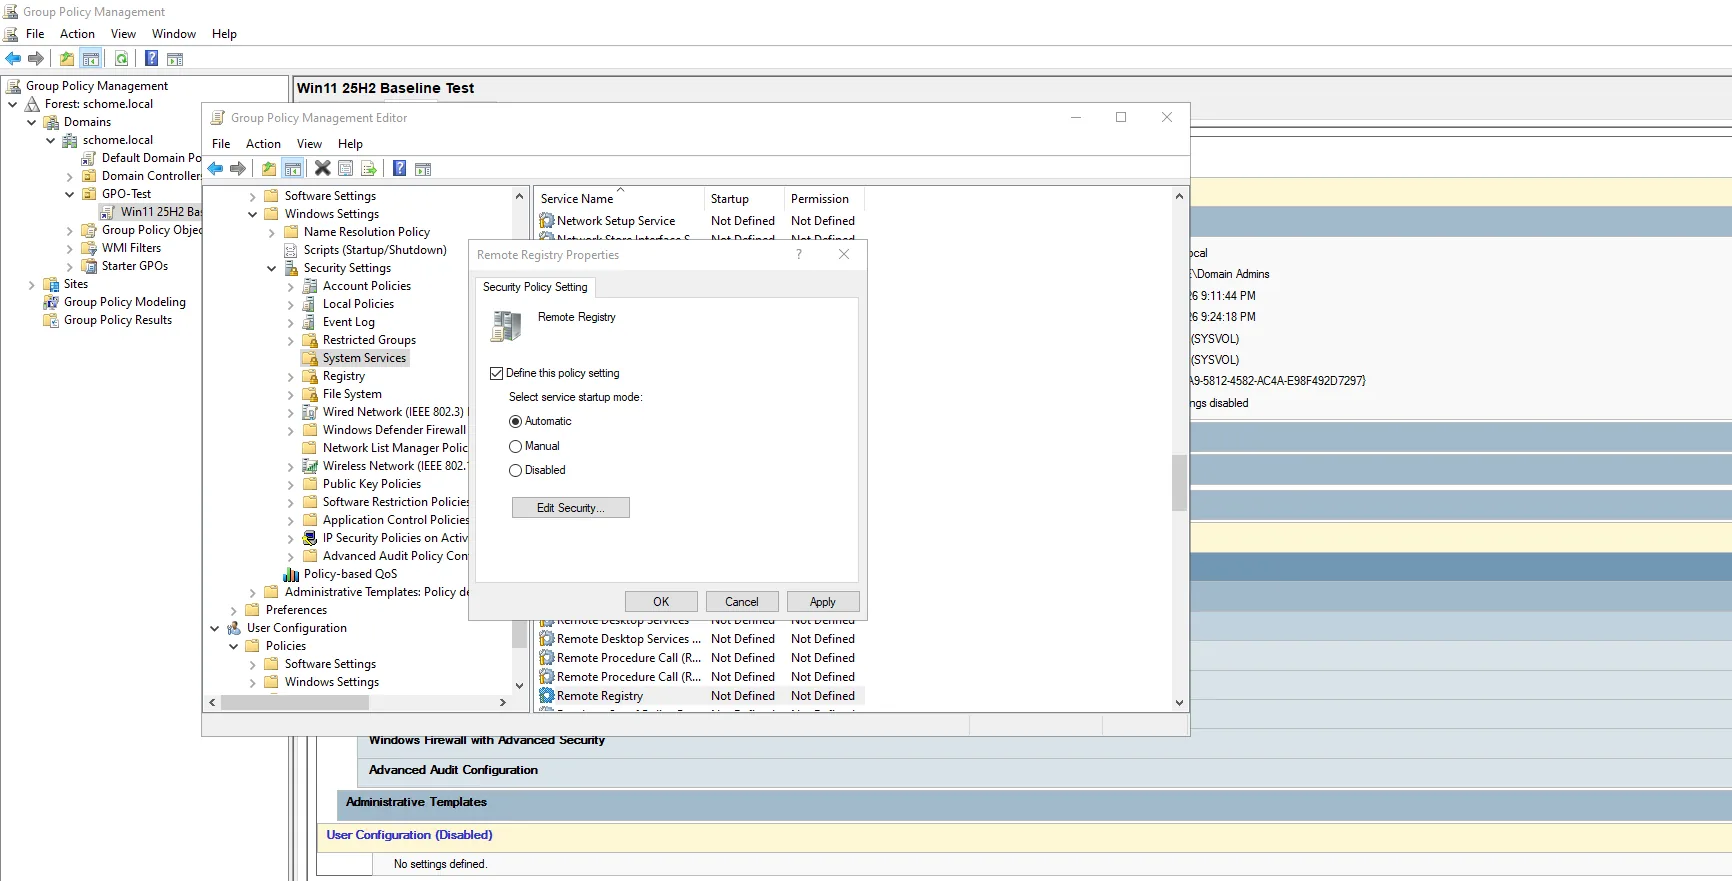The height and width of the screenshot is (881, 1732).
Task: Collapse Security Settings tree node
Action: 272,268
